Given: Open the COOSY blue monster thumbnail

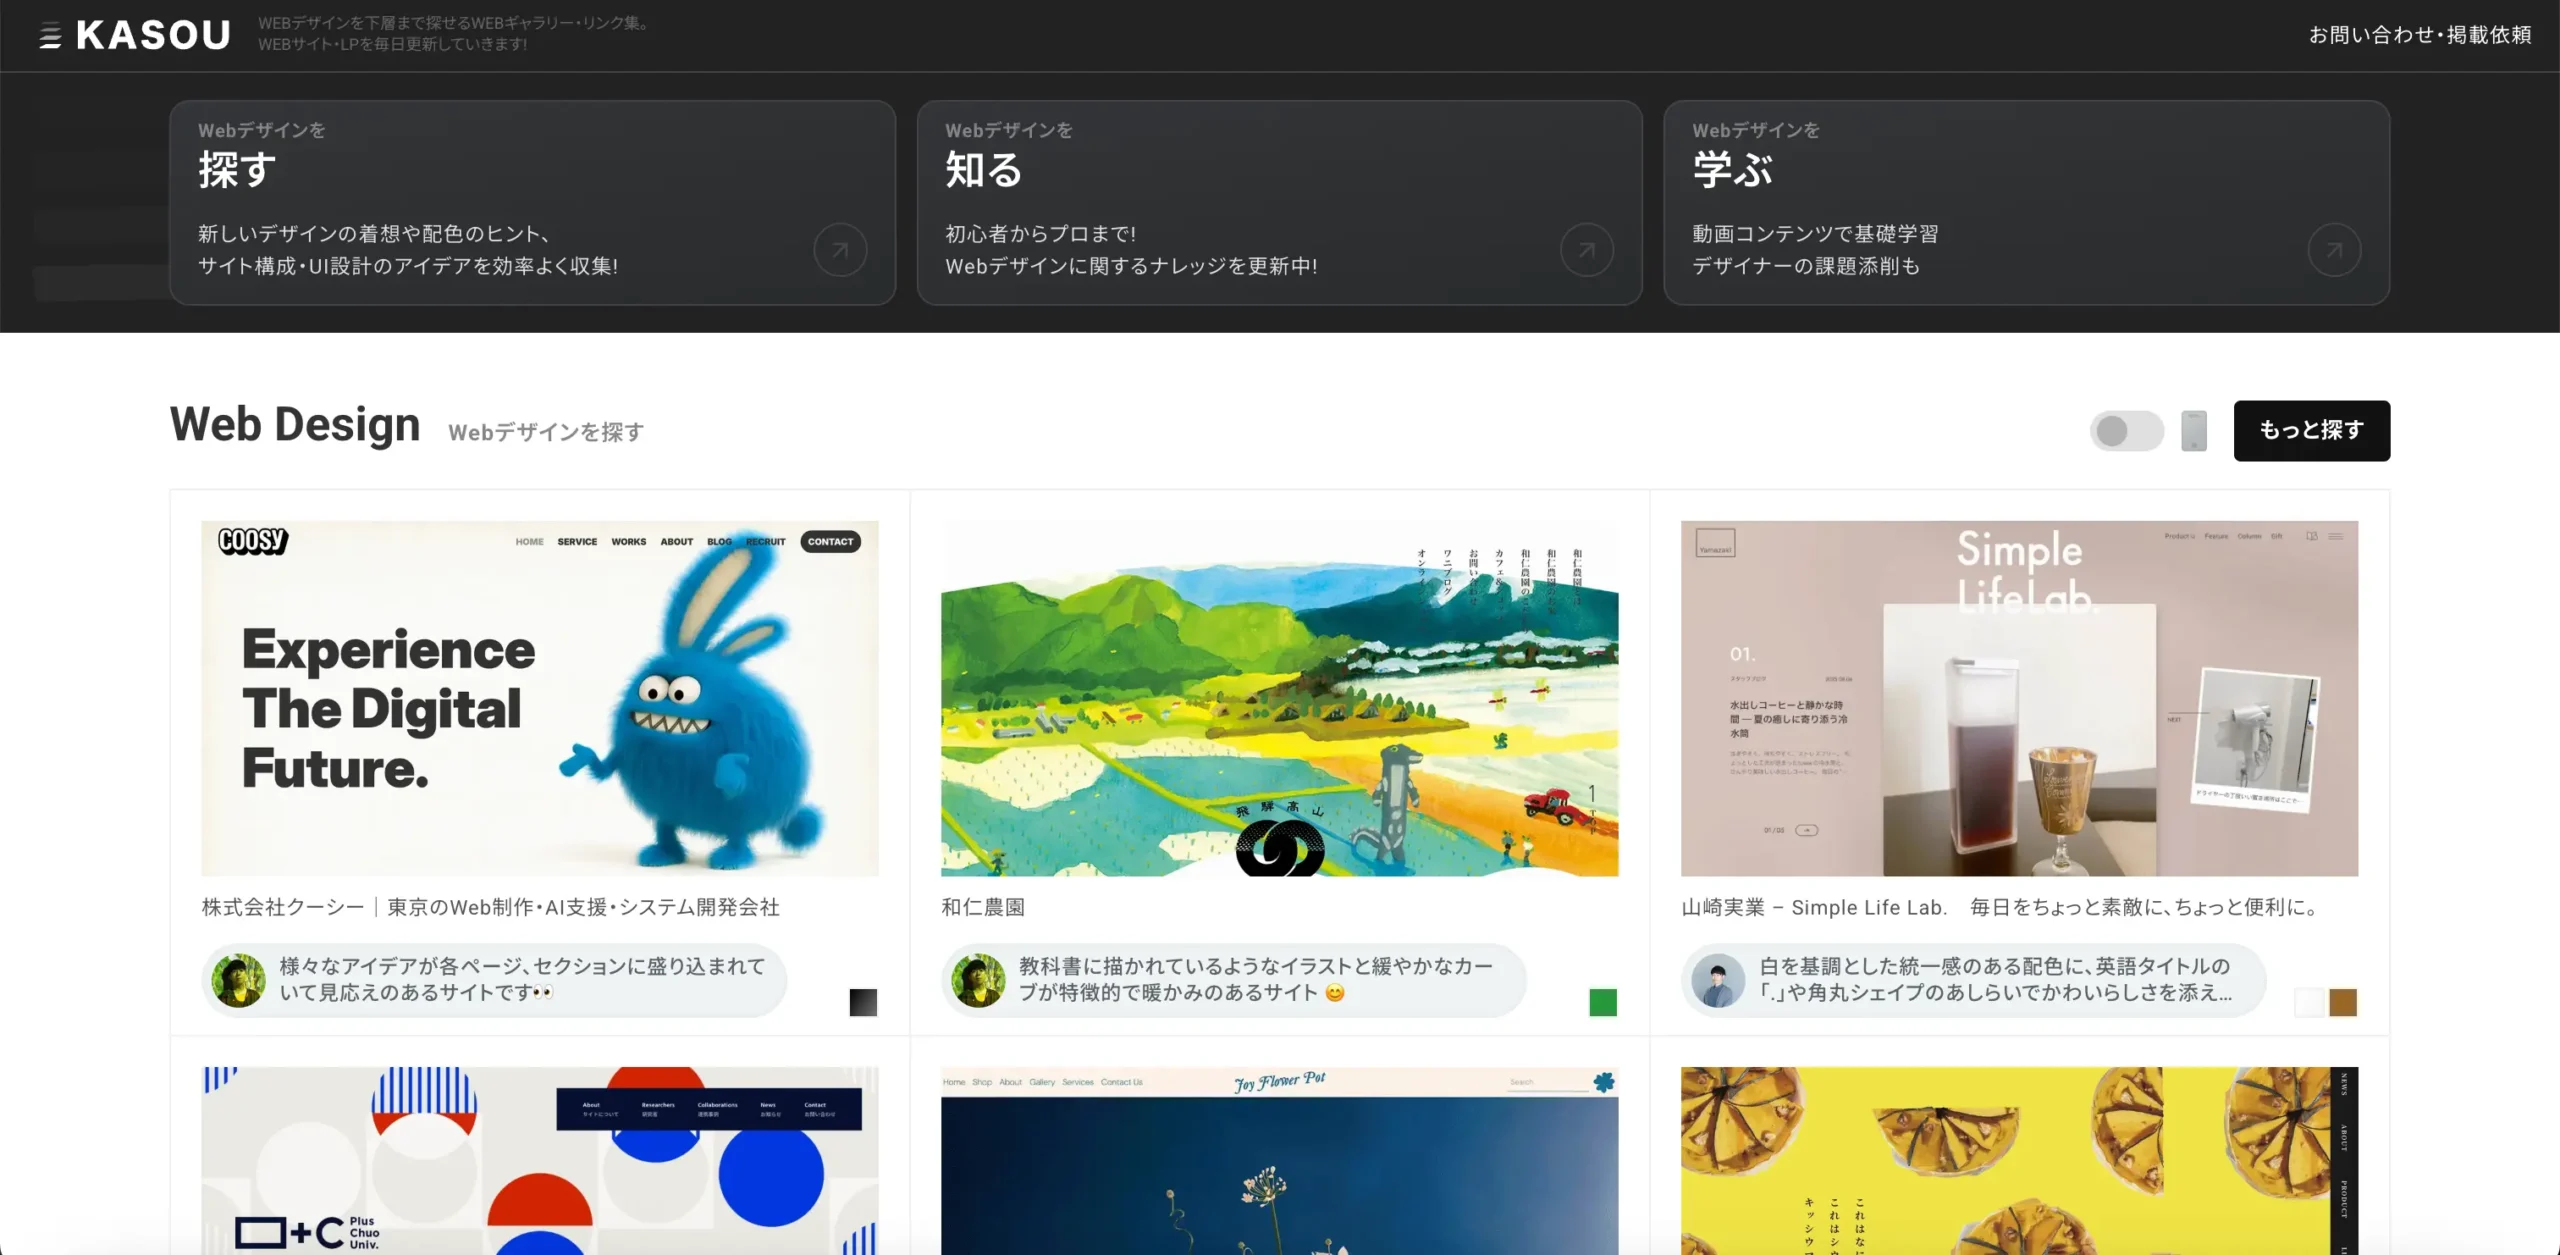Looking at the screenshot, I should click(540, 698).
